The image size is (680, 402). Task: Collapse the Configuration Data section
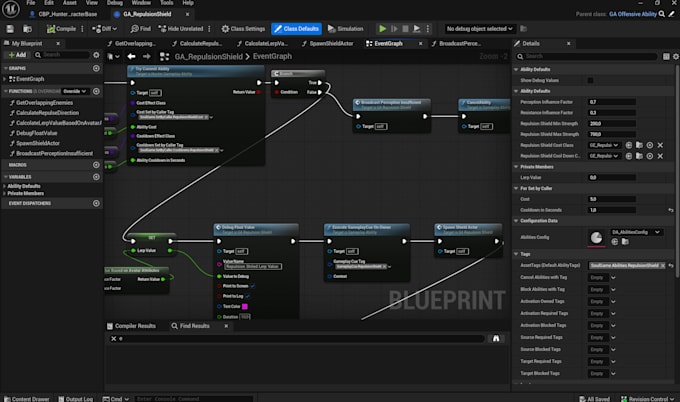(516, 221)
